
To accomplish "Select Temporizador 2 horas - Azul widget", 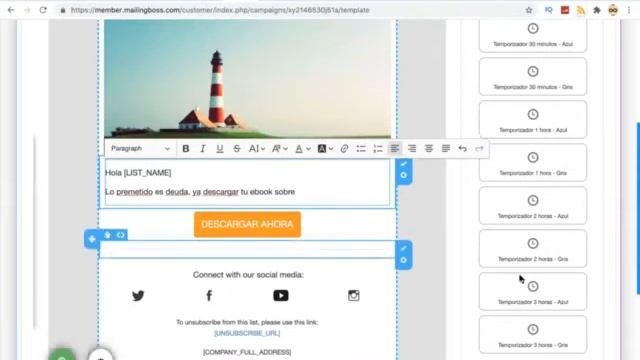I will (x=533, y=206).
